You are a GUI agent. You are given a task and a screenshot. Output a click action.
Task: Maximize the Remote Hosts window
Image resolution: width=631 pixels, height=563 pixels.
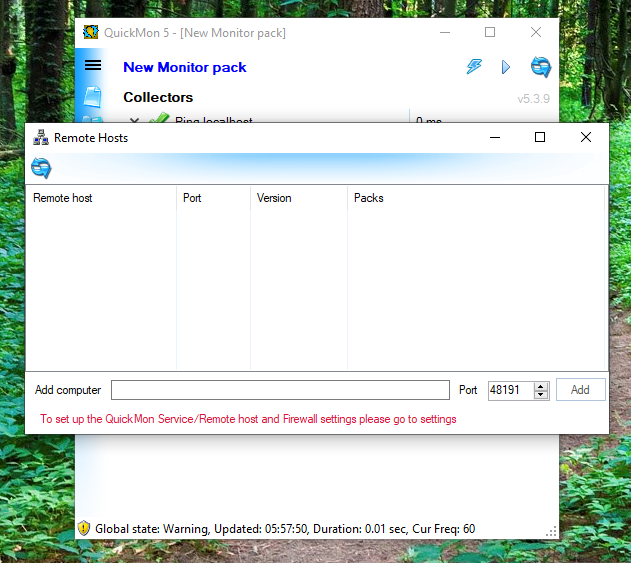[x=540, y=137]
